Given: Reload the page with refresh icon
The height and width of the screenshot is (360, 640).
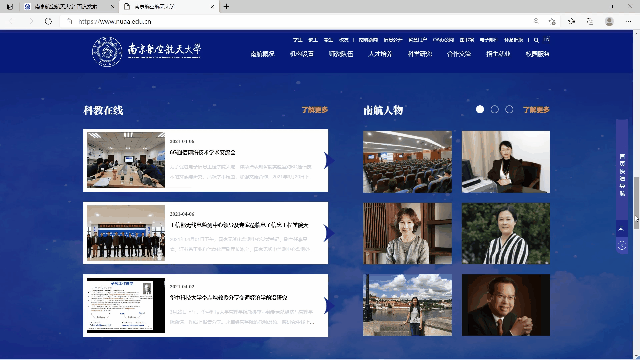Looking at the screenshot, I should [48, 21].
